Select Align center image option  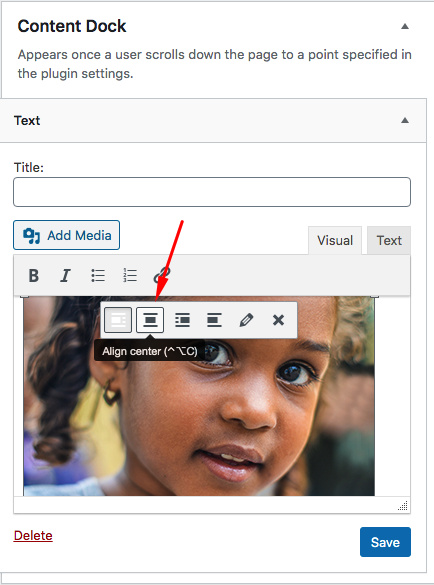pos(150,320)
